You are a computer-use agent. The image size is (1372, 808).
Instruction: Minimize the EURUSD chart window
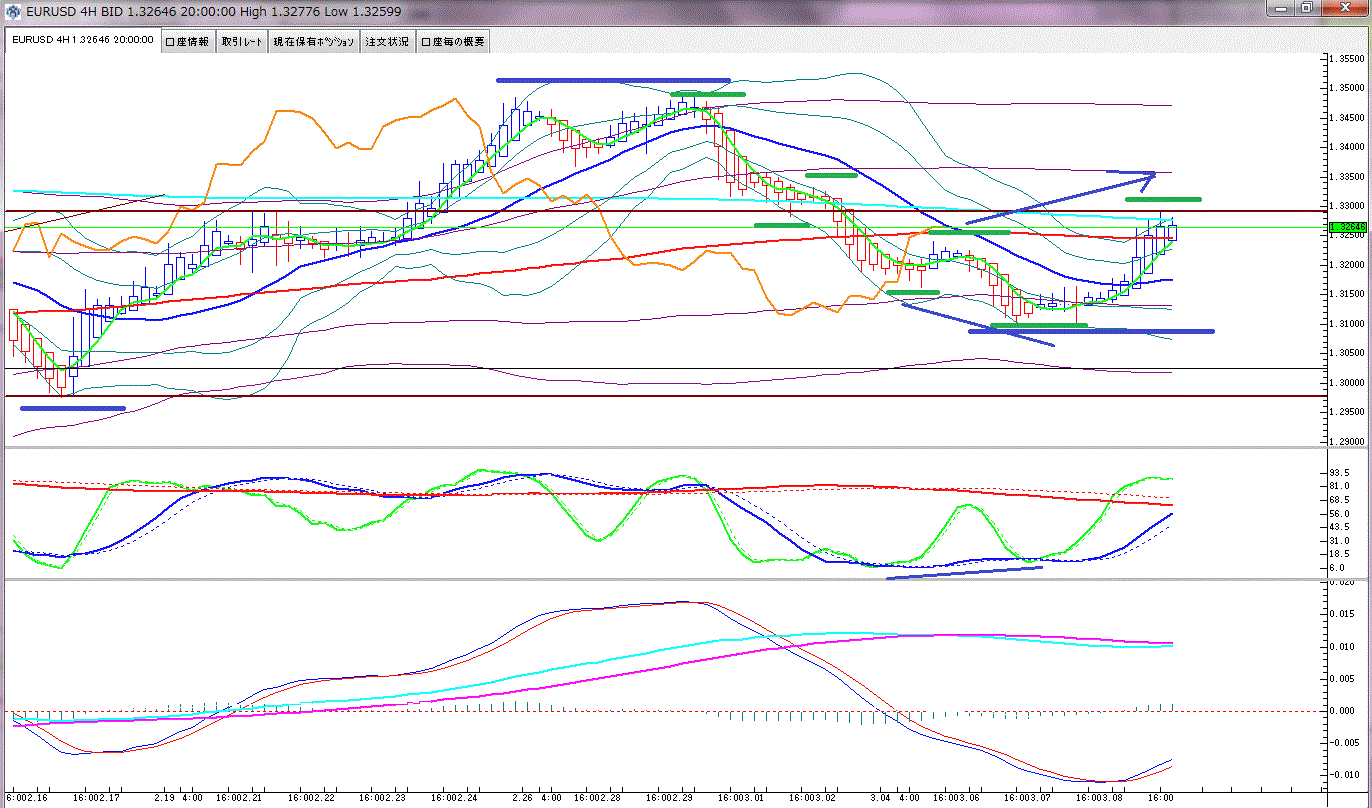tap(1281, 8)
